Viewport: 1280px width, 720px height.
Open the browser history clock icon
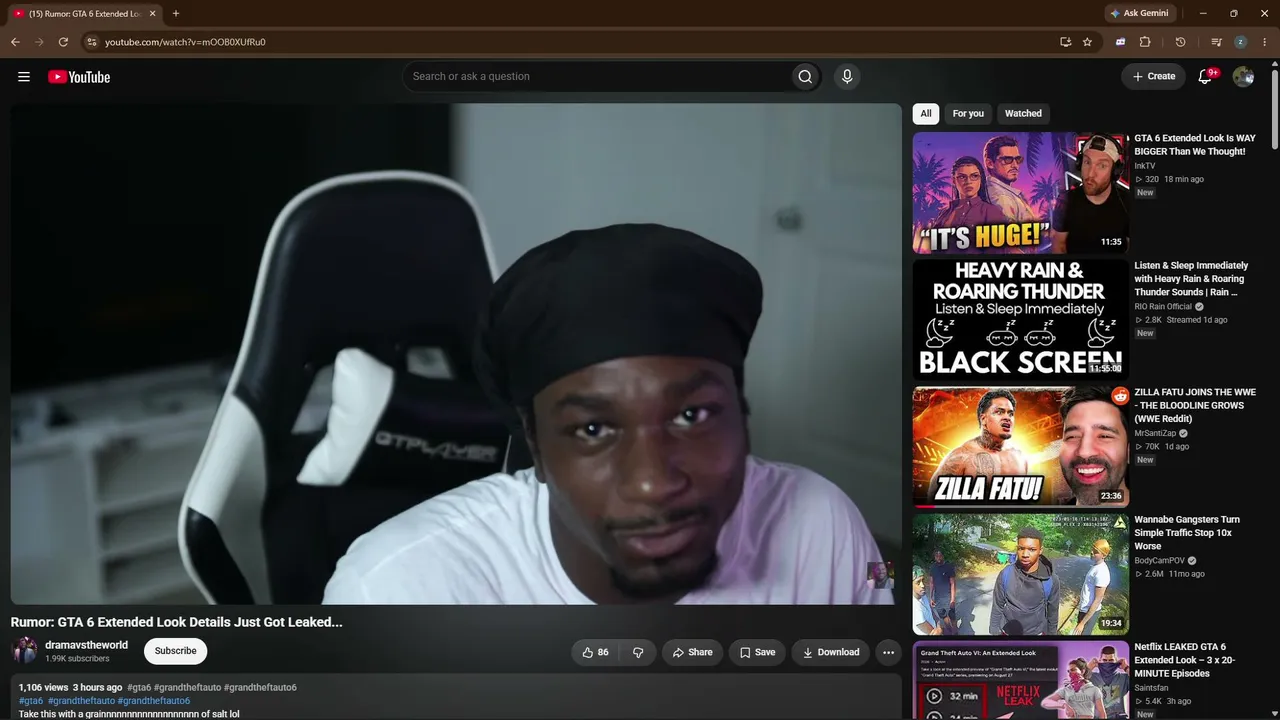click(1180, 42)
